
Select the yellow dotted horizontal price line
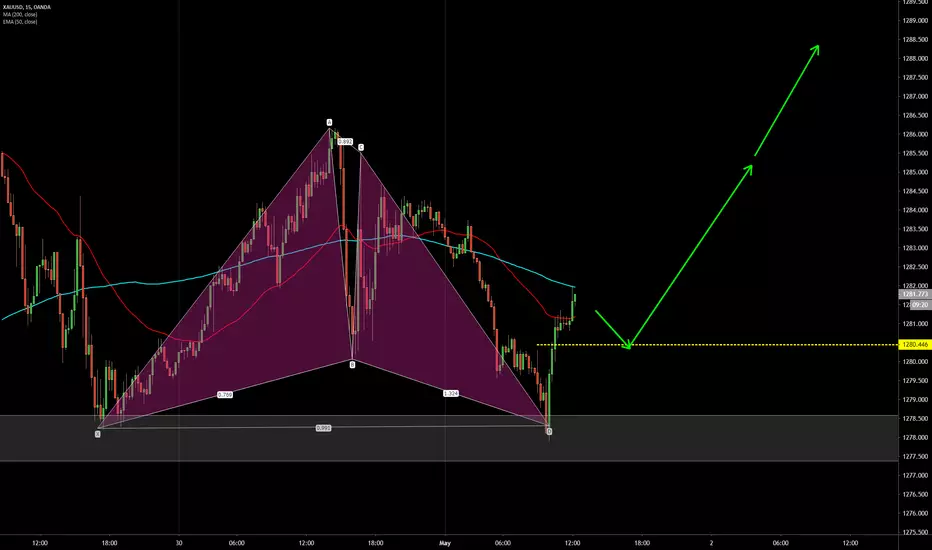717,344
